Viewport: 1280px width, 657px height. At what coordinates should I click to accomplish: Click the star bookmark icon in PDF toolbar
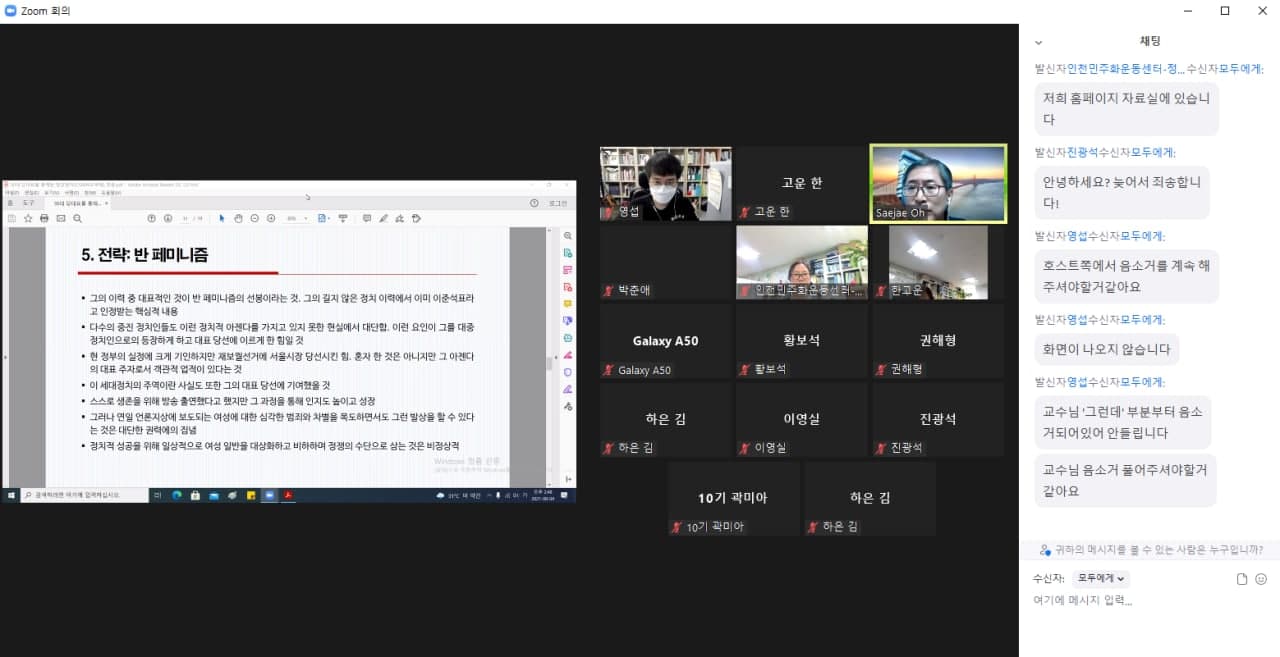27,218
